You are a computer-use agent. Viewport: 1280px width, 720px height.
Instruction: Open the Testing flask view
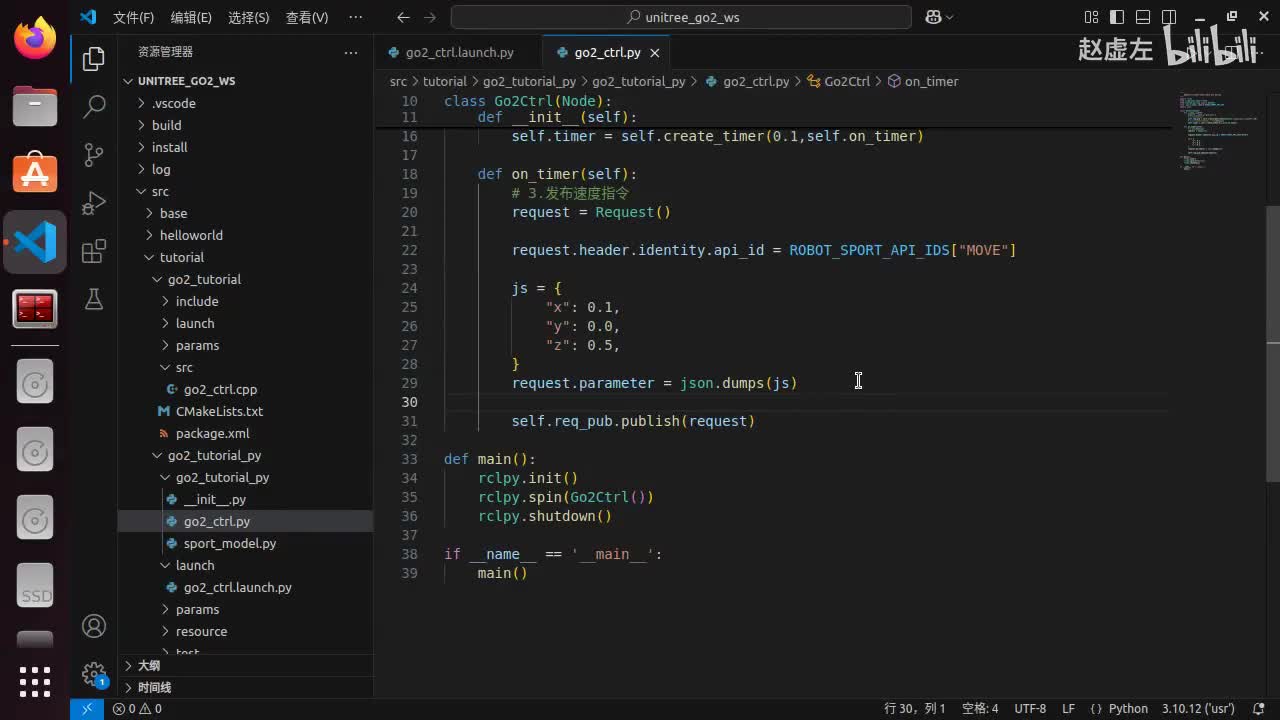[x=94, y=299]
